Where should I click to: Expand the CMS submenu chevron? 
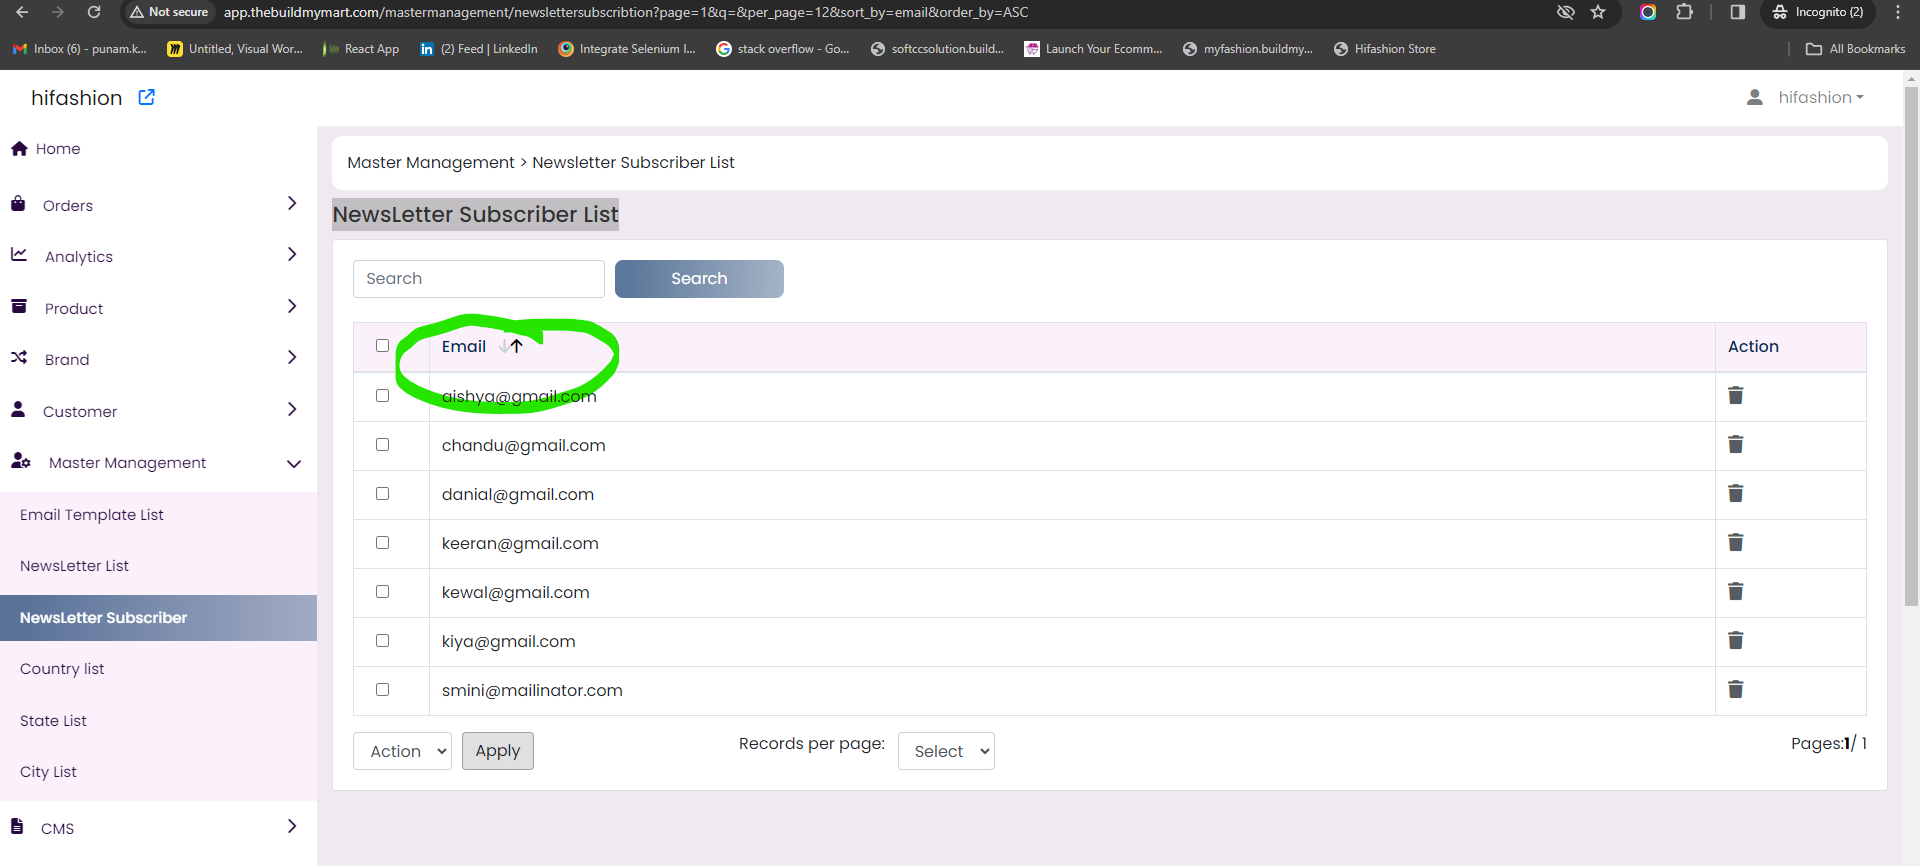pos(292,826)
